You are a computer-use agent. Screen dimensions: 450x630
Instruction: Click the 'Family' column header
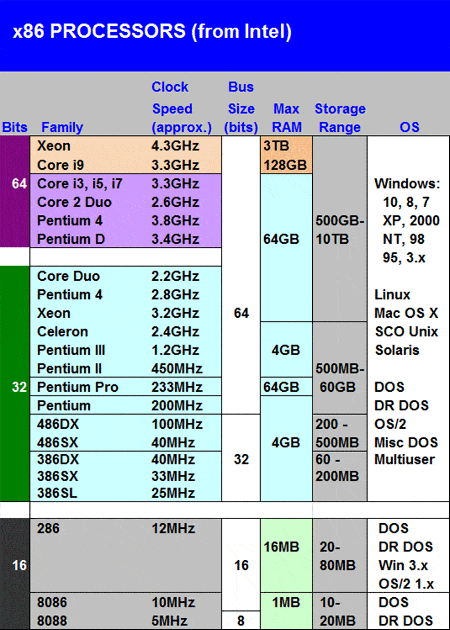coord(62,127)
